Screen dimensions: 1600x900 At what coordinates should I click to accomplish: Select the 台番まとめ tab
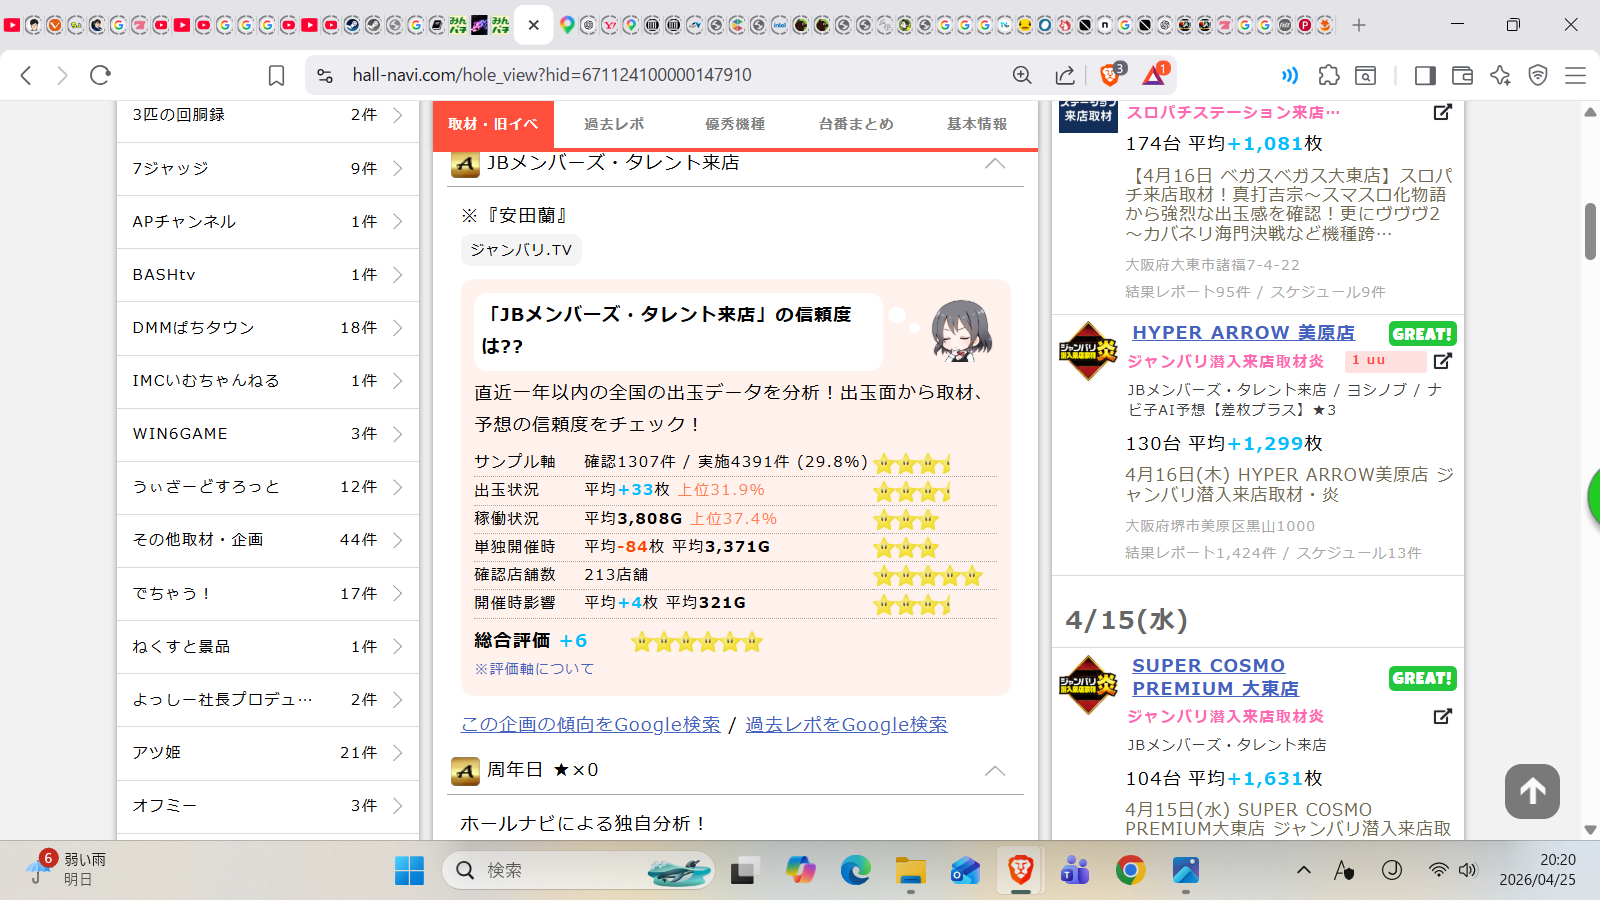[856, 124]
